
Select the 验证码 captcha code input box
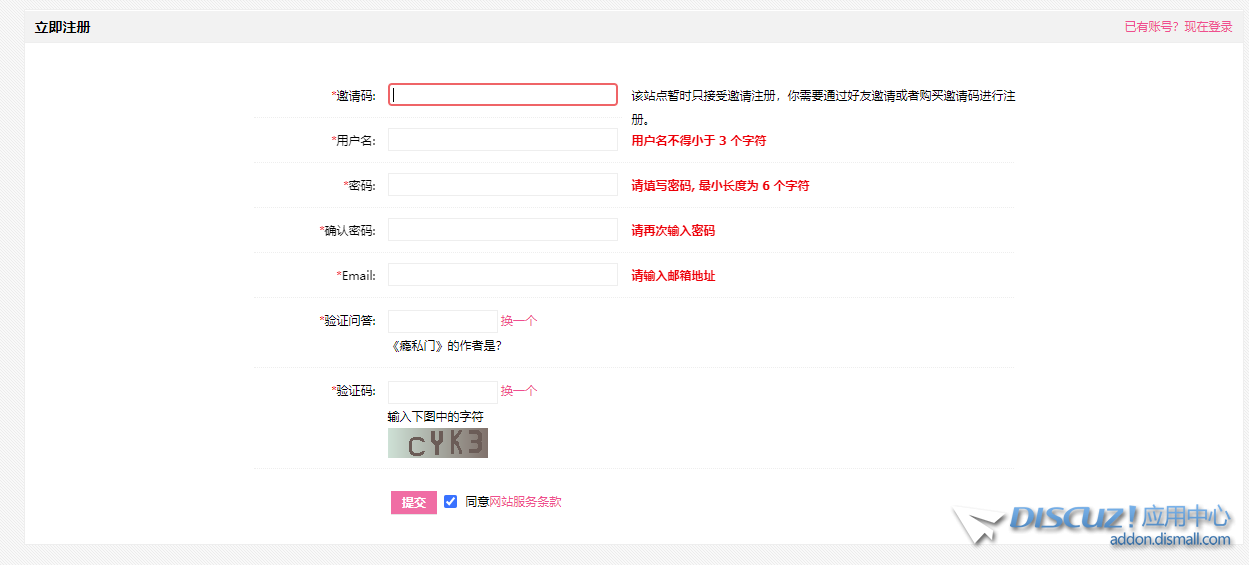tap(441, 391)
